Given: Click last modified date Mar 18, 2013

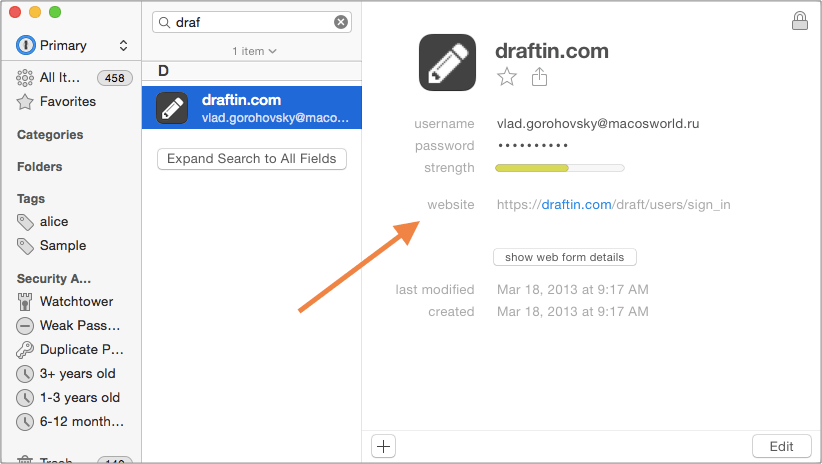Looking at the screenshot, I should click(x=572, y=289).
